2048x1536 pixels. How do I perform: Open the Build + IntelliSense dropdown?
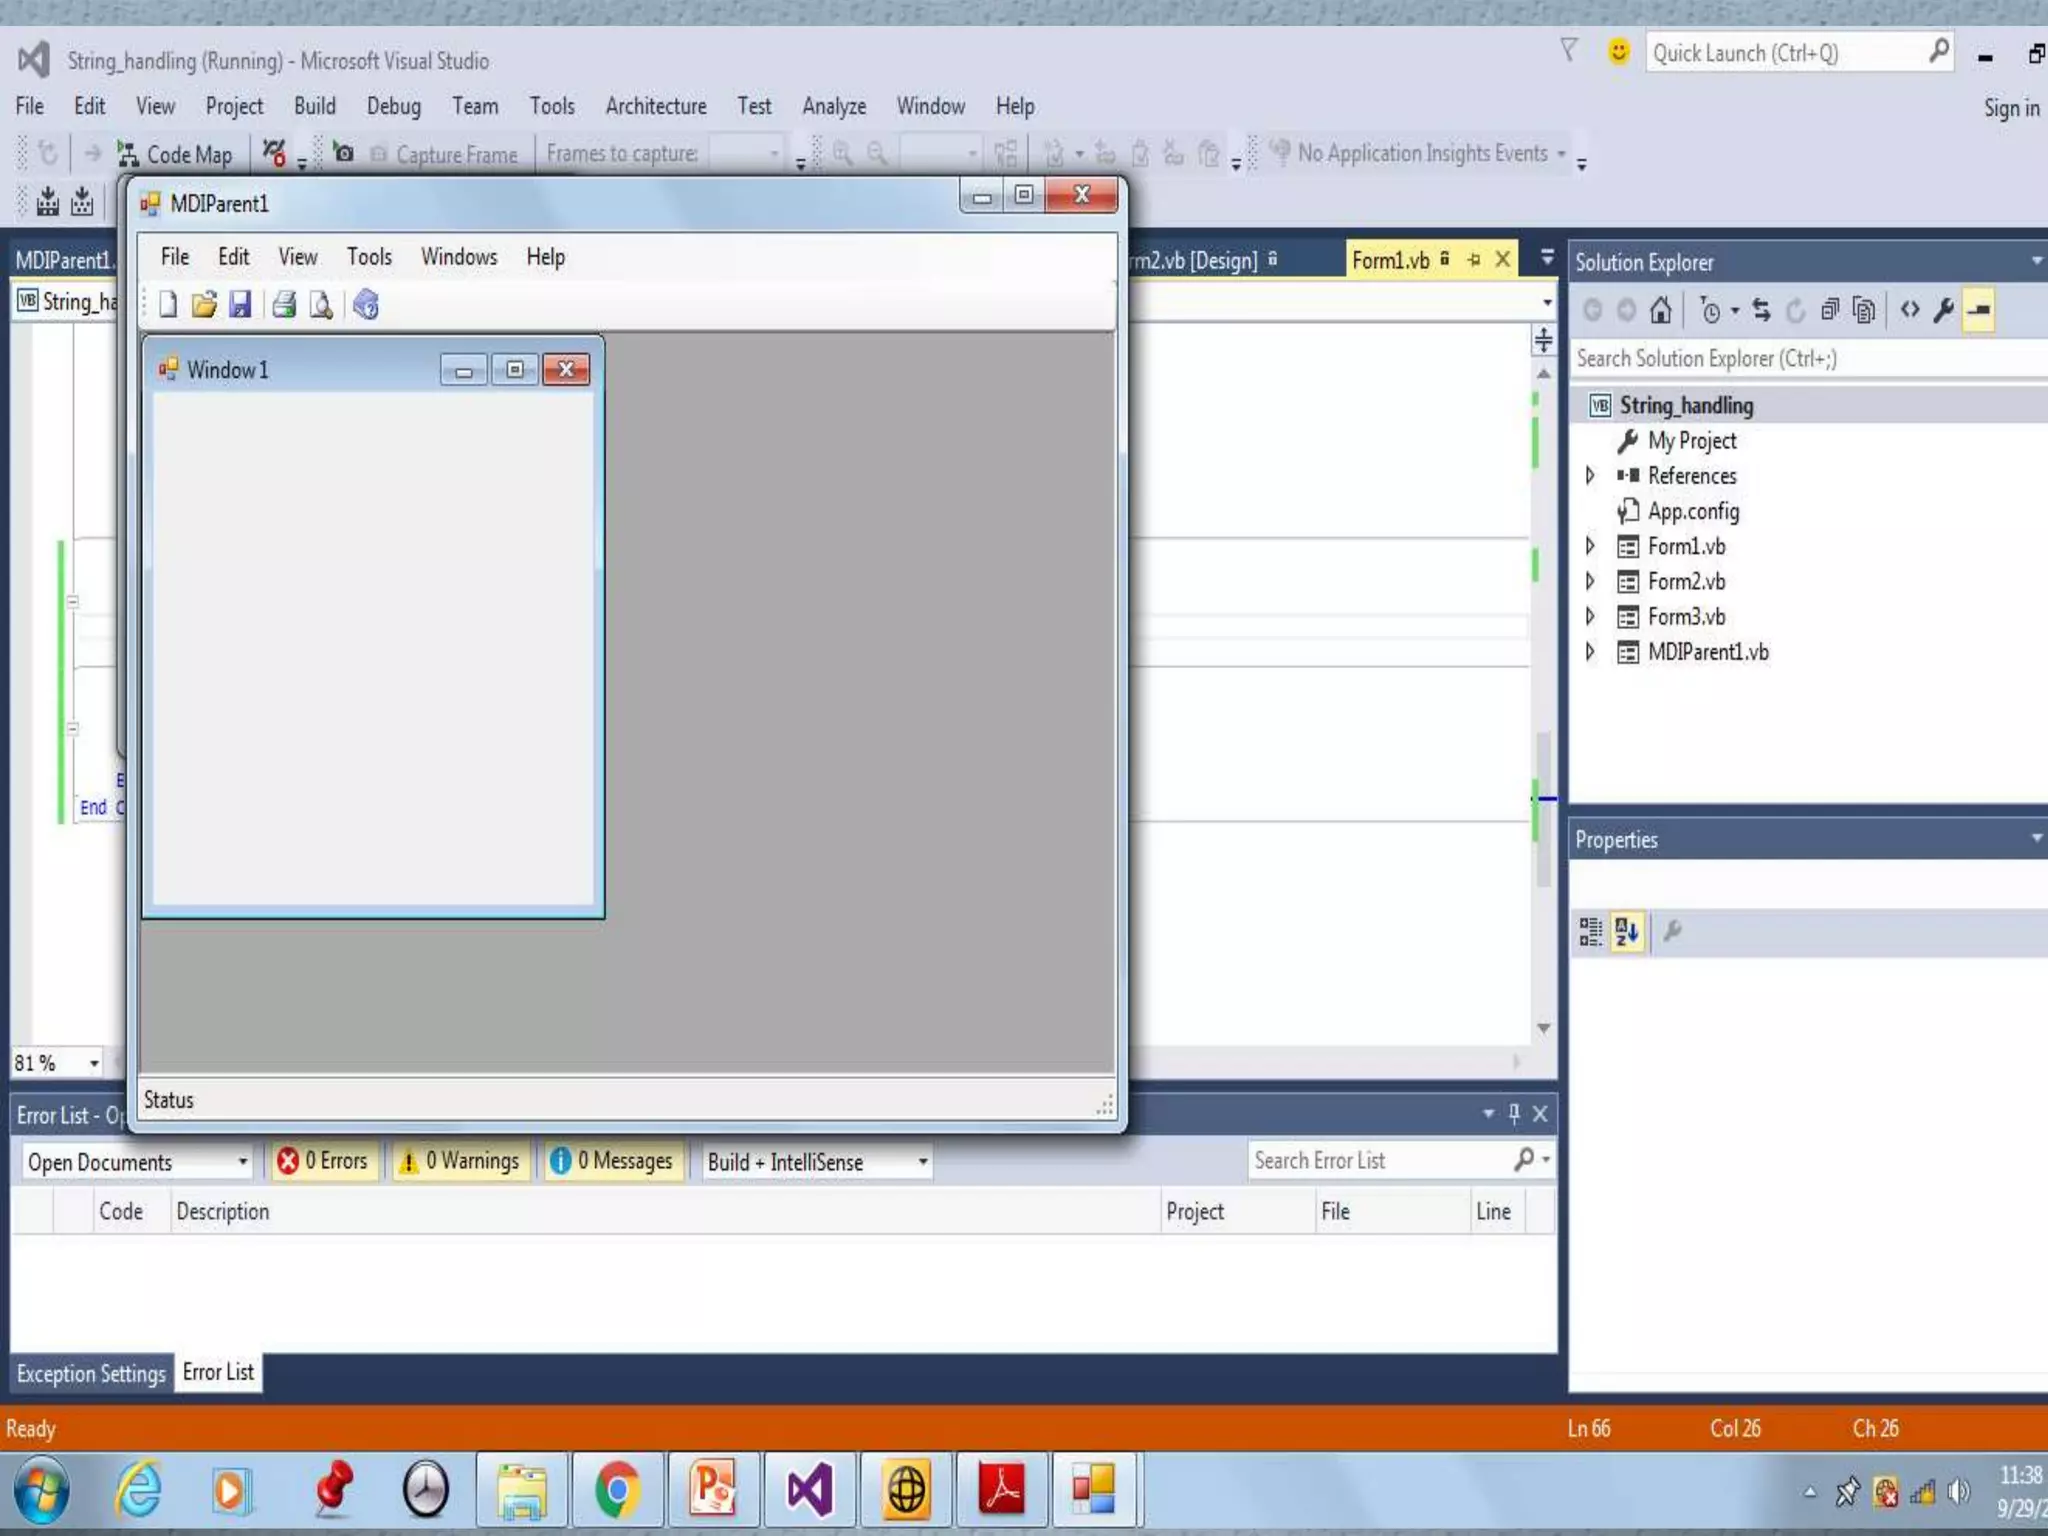817,1162
